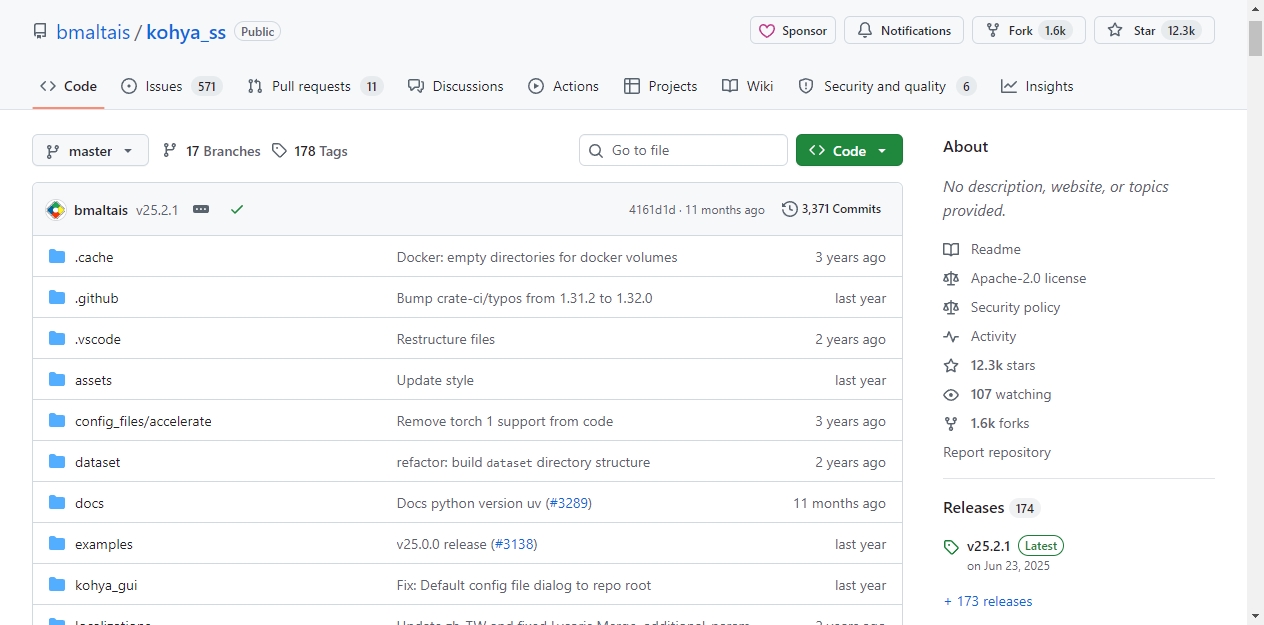Open commit 'Restructure files'
Screen dimensions: 1264x625
point(446,339)
